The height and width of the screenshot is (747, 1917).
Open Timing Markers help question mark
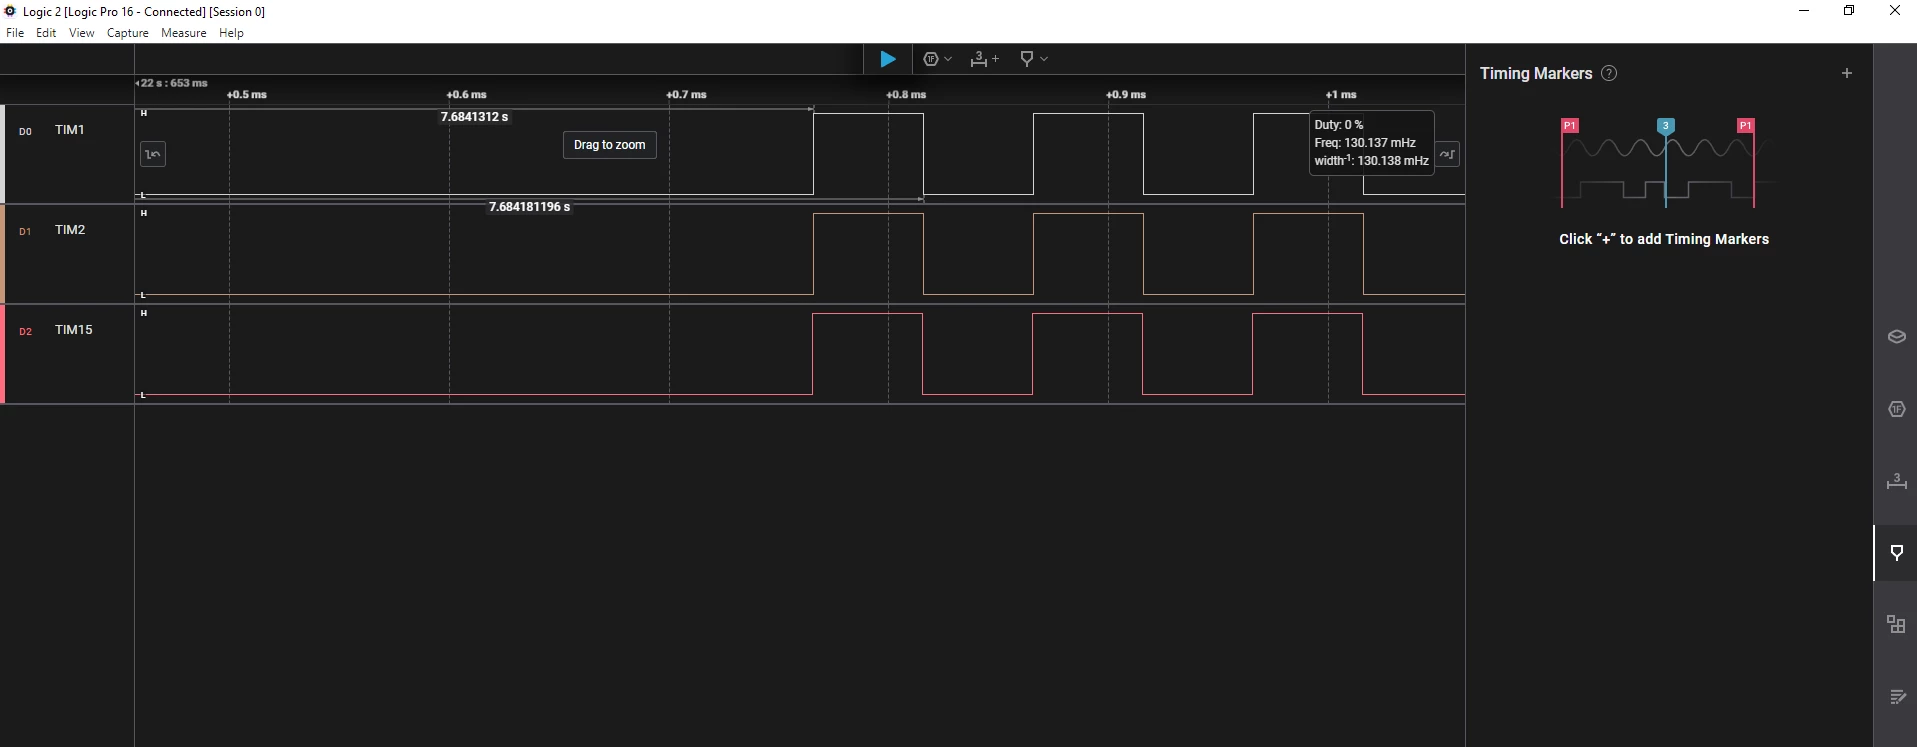pos(1609,73)
